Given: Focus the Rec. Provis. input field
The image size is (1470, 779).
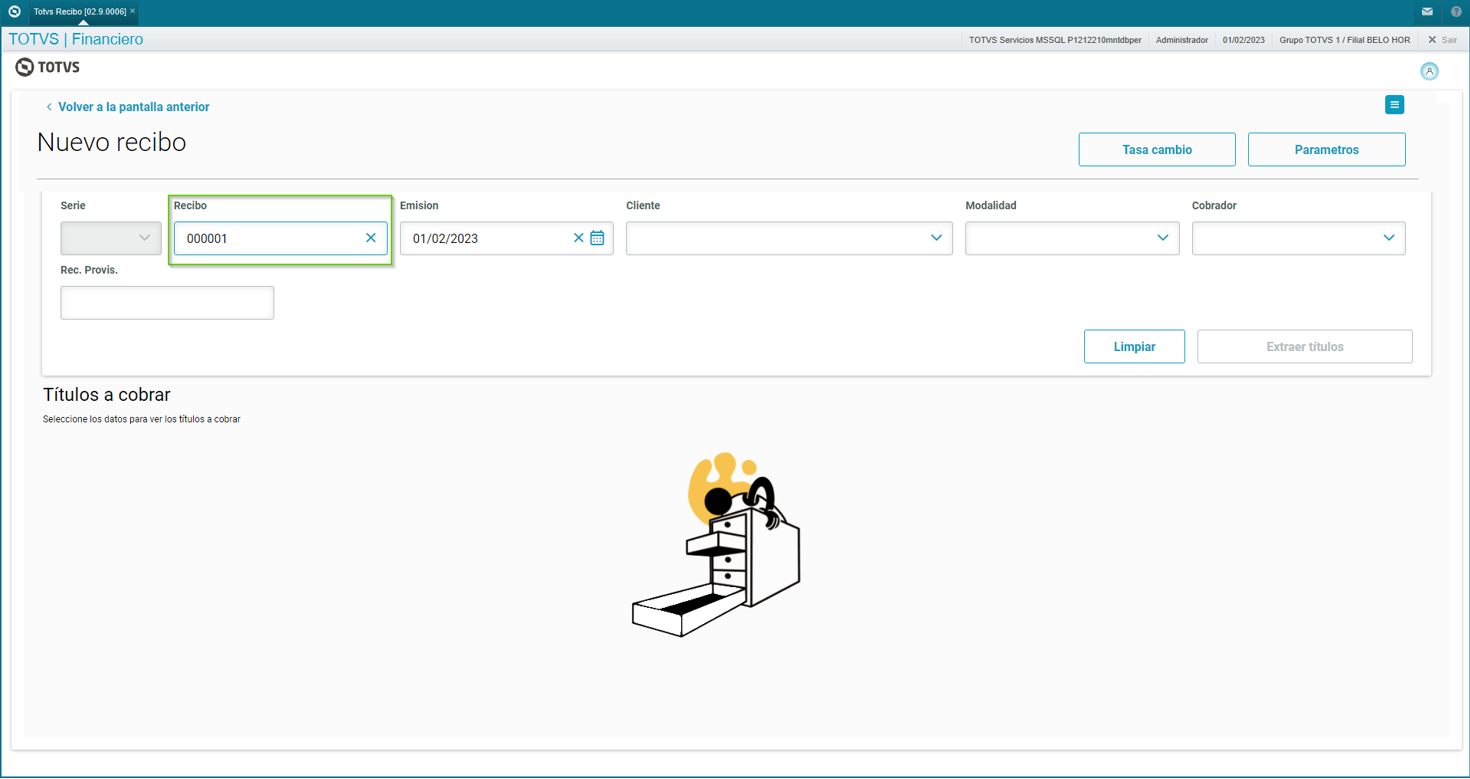Looking at the screenshot, I should 167,303.
